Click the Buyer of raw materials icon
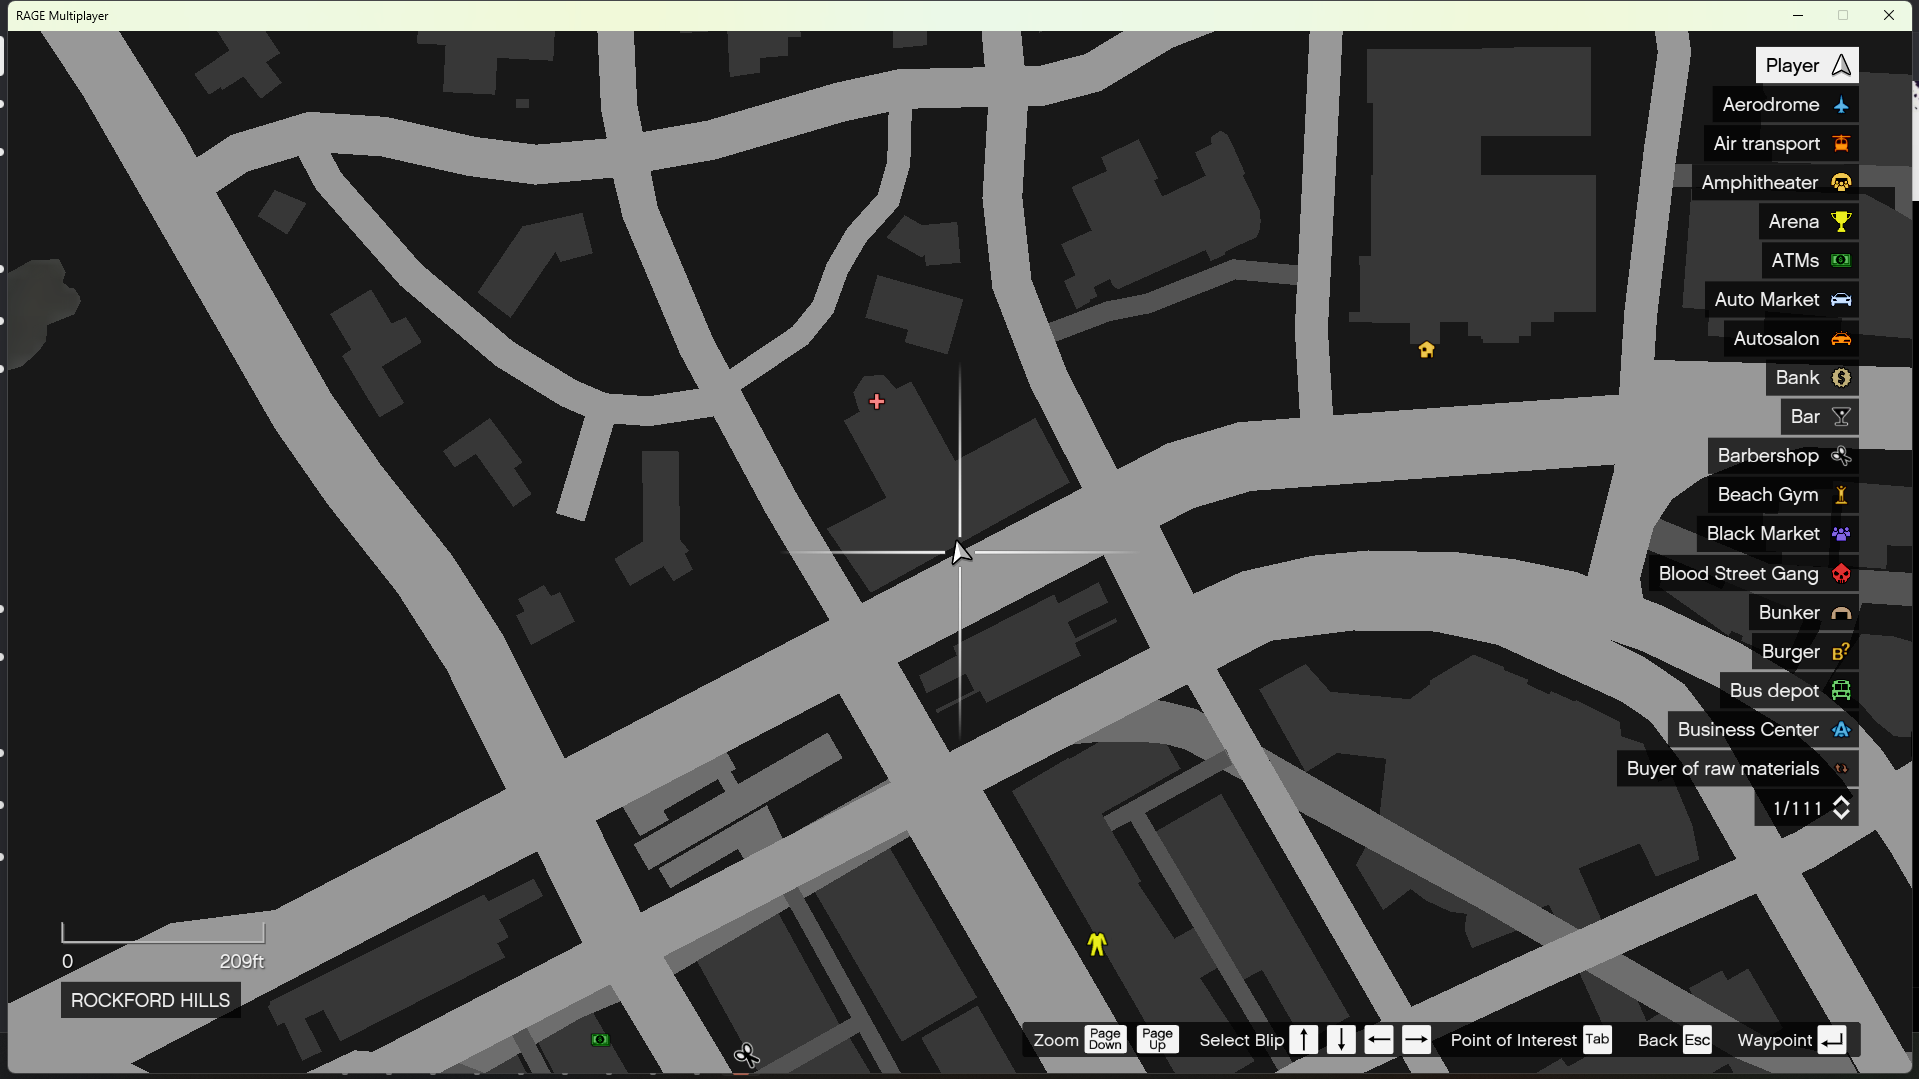 [1841, 769]
